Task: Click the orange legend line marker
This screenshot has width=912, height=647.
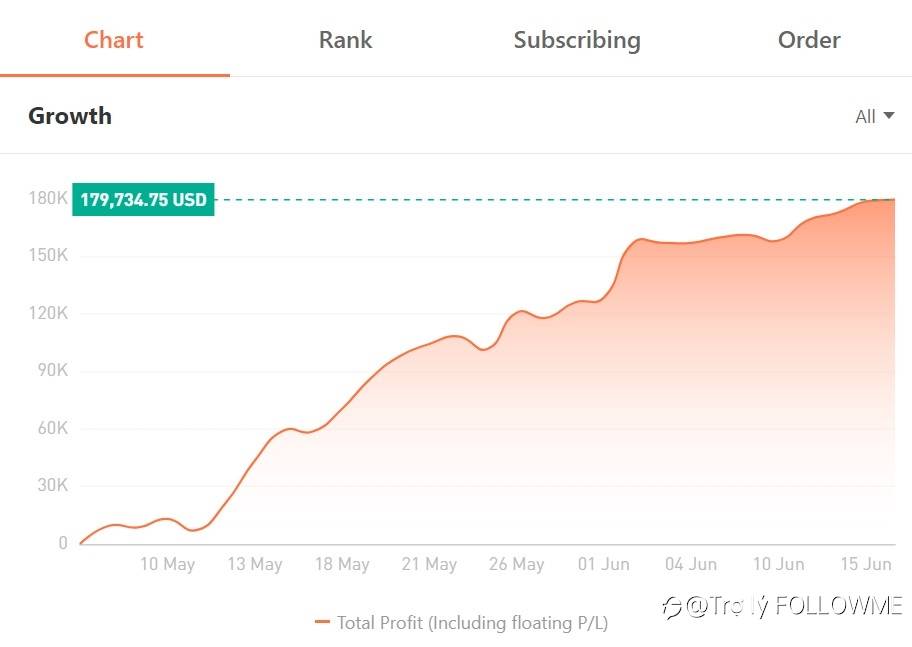Action: (x=322, y=622)
